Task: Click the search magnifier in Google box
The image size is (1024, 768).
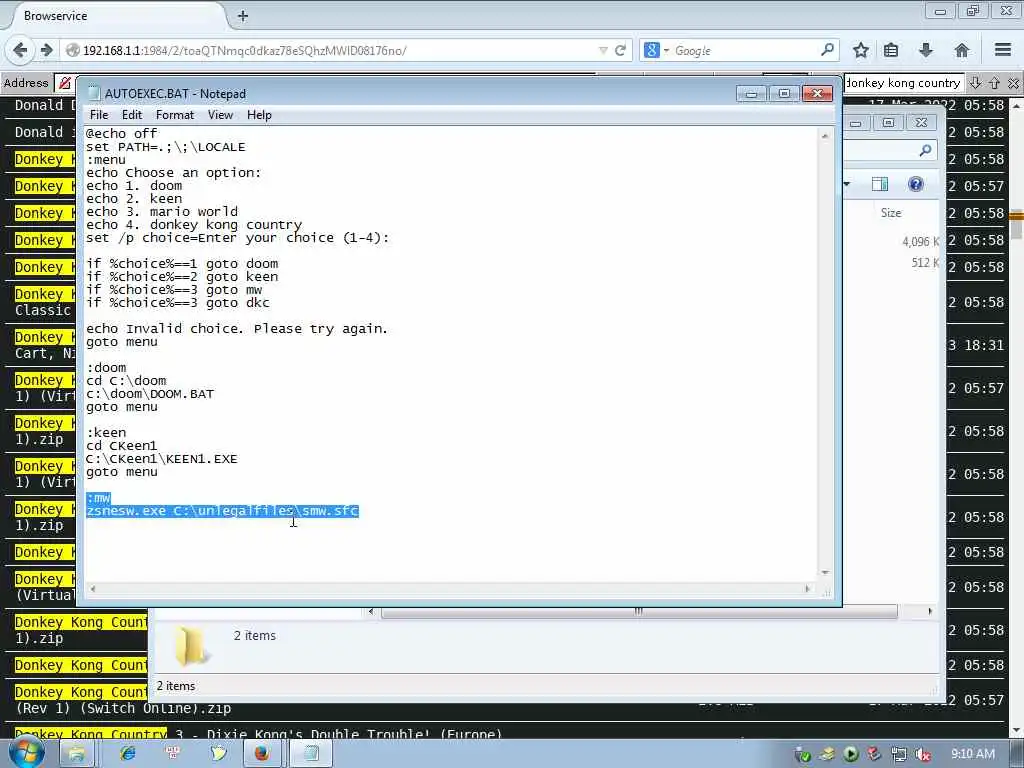Action: point(827,50)
